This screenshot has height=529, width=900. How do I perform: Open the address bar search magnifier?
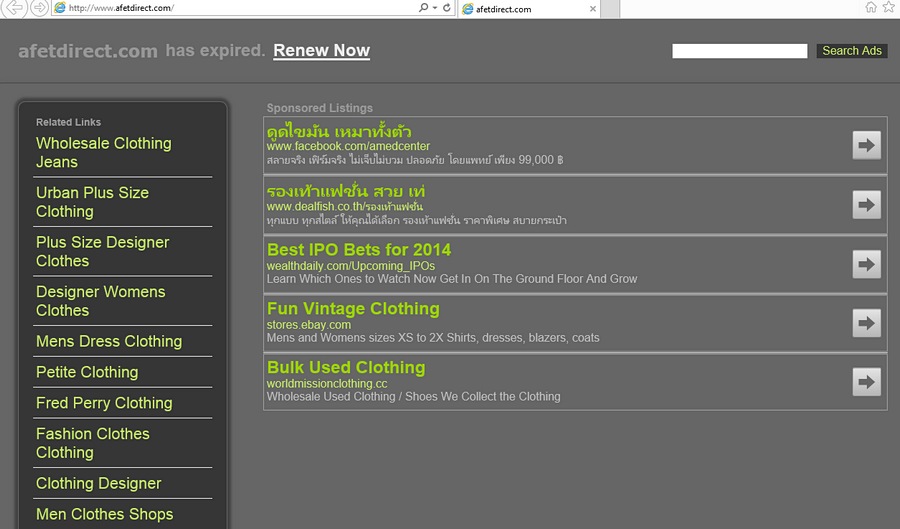424,8
